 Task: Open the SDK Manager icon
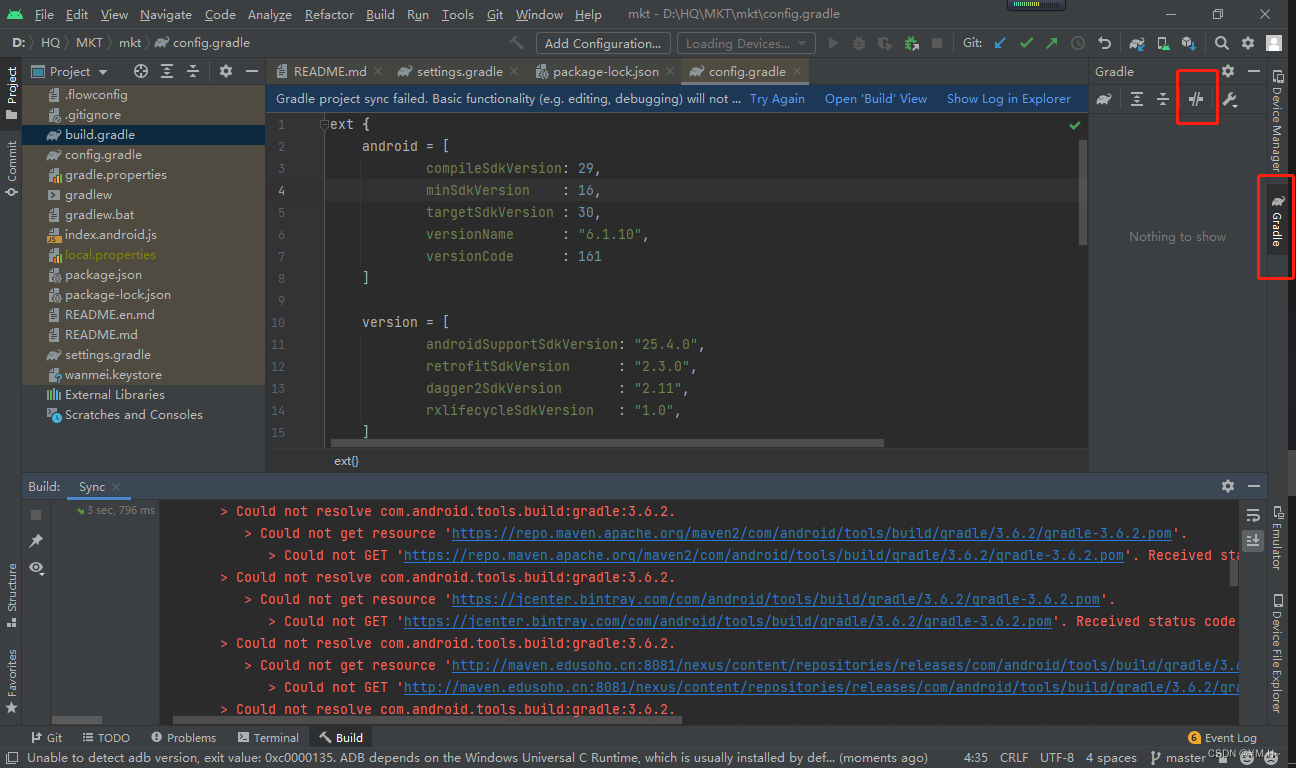coord(1188,43)
